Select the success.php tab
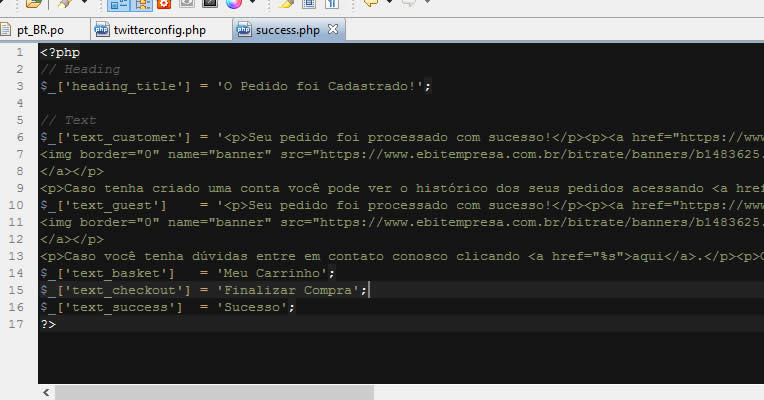Viewport: 764px width, 400px height. point(287,30)
